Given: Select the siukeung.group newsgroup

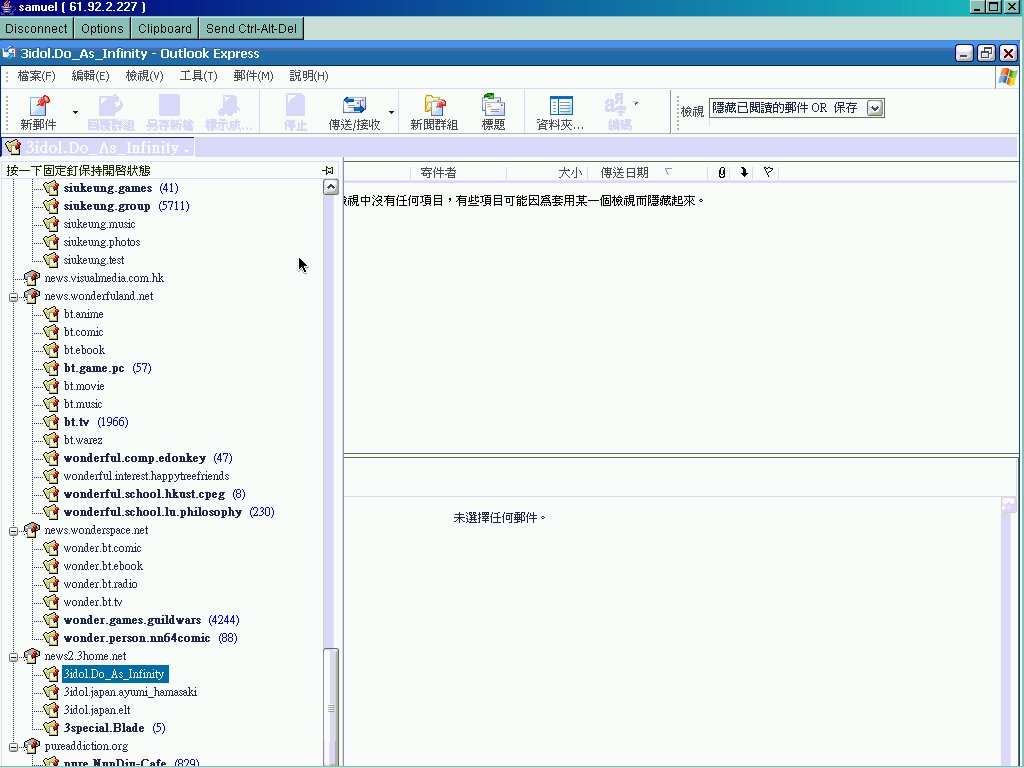Looking at the screenshot, I should [107, 206].
